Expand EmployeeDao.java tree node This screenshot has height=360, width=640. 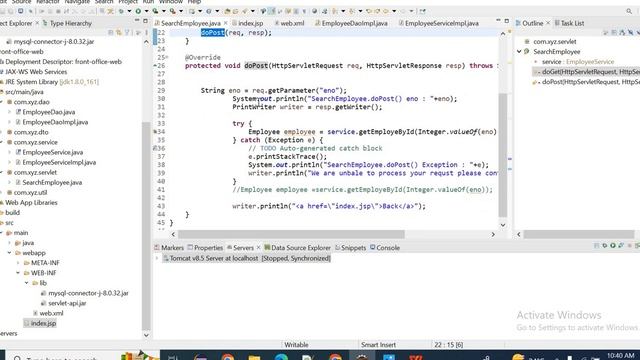point(9,112)
